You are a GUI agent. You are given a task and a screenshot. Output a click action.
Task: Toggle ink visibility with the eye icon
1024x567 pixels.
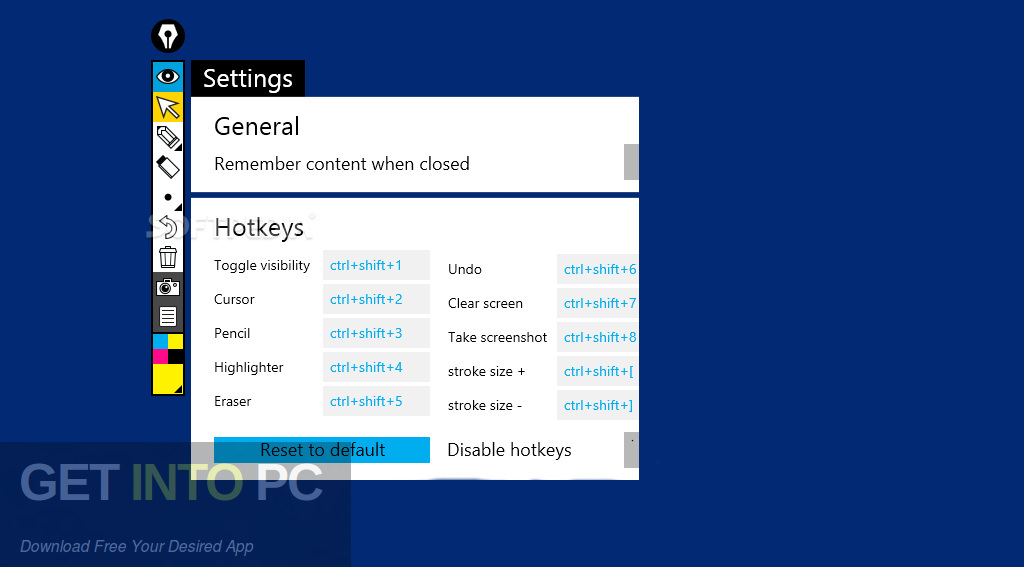tap(168, 76)
